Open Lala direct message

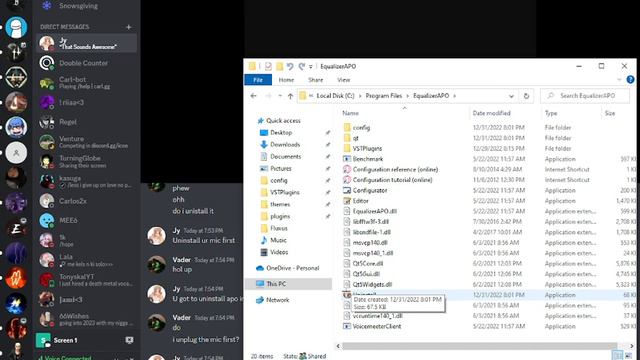tap(87, 260)
